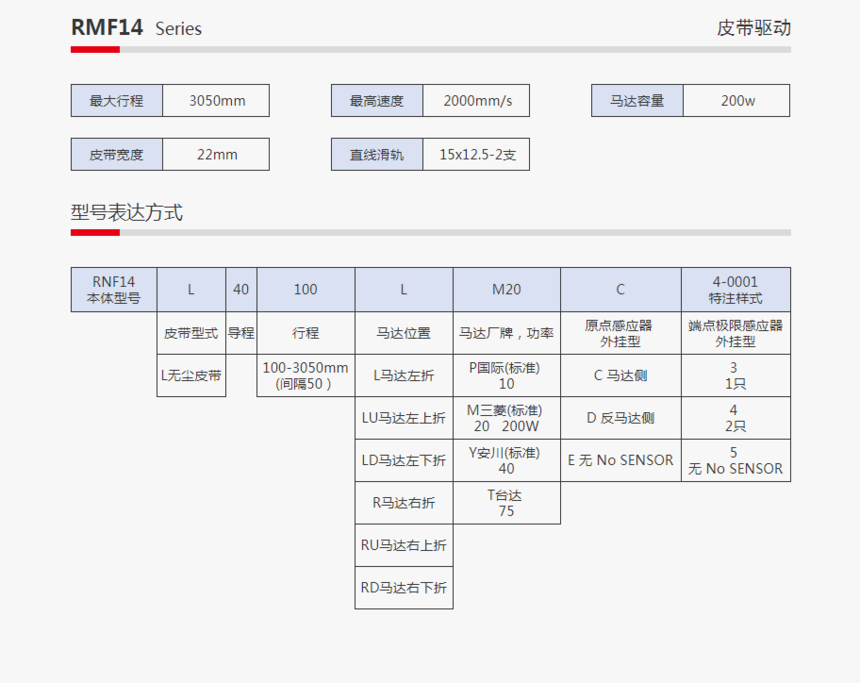
Task: Click the red accent bar under 型号表达方式
Action: tap(95, 233)
